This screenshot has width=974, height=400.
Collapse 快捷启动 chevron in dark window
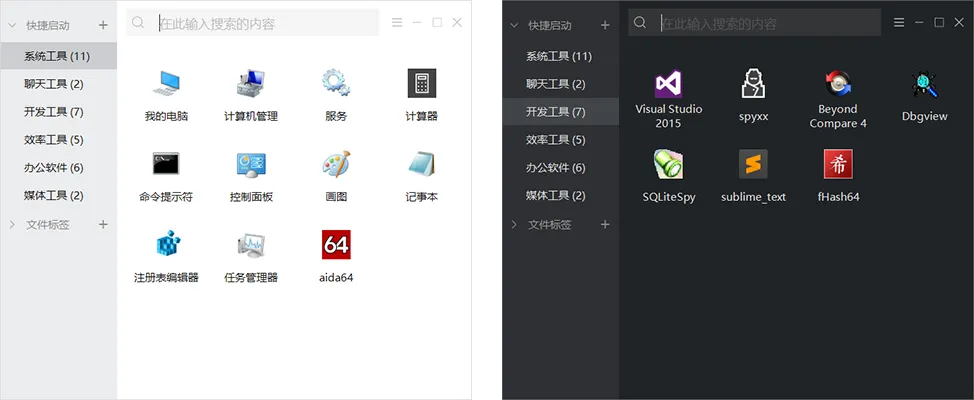pyautogui.click(x=514, y=25)
